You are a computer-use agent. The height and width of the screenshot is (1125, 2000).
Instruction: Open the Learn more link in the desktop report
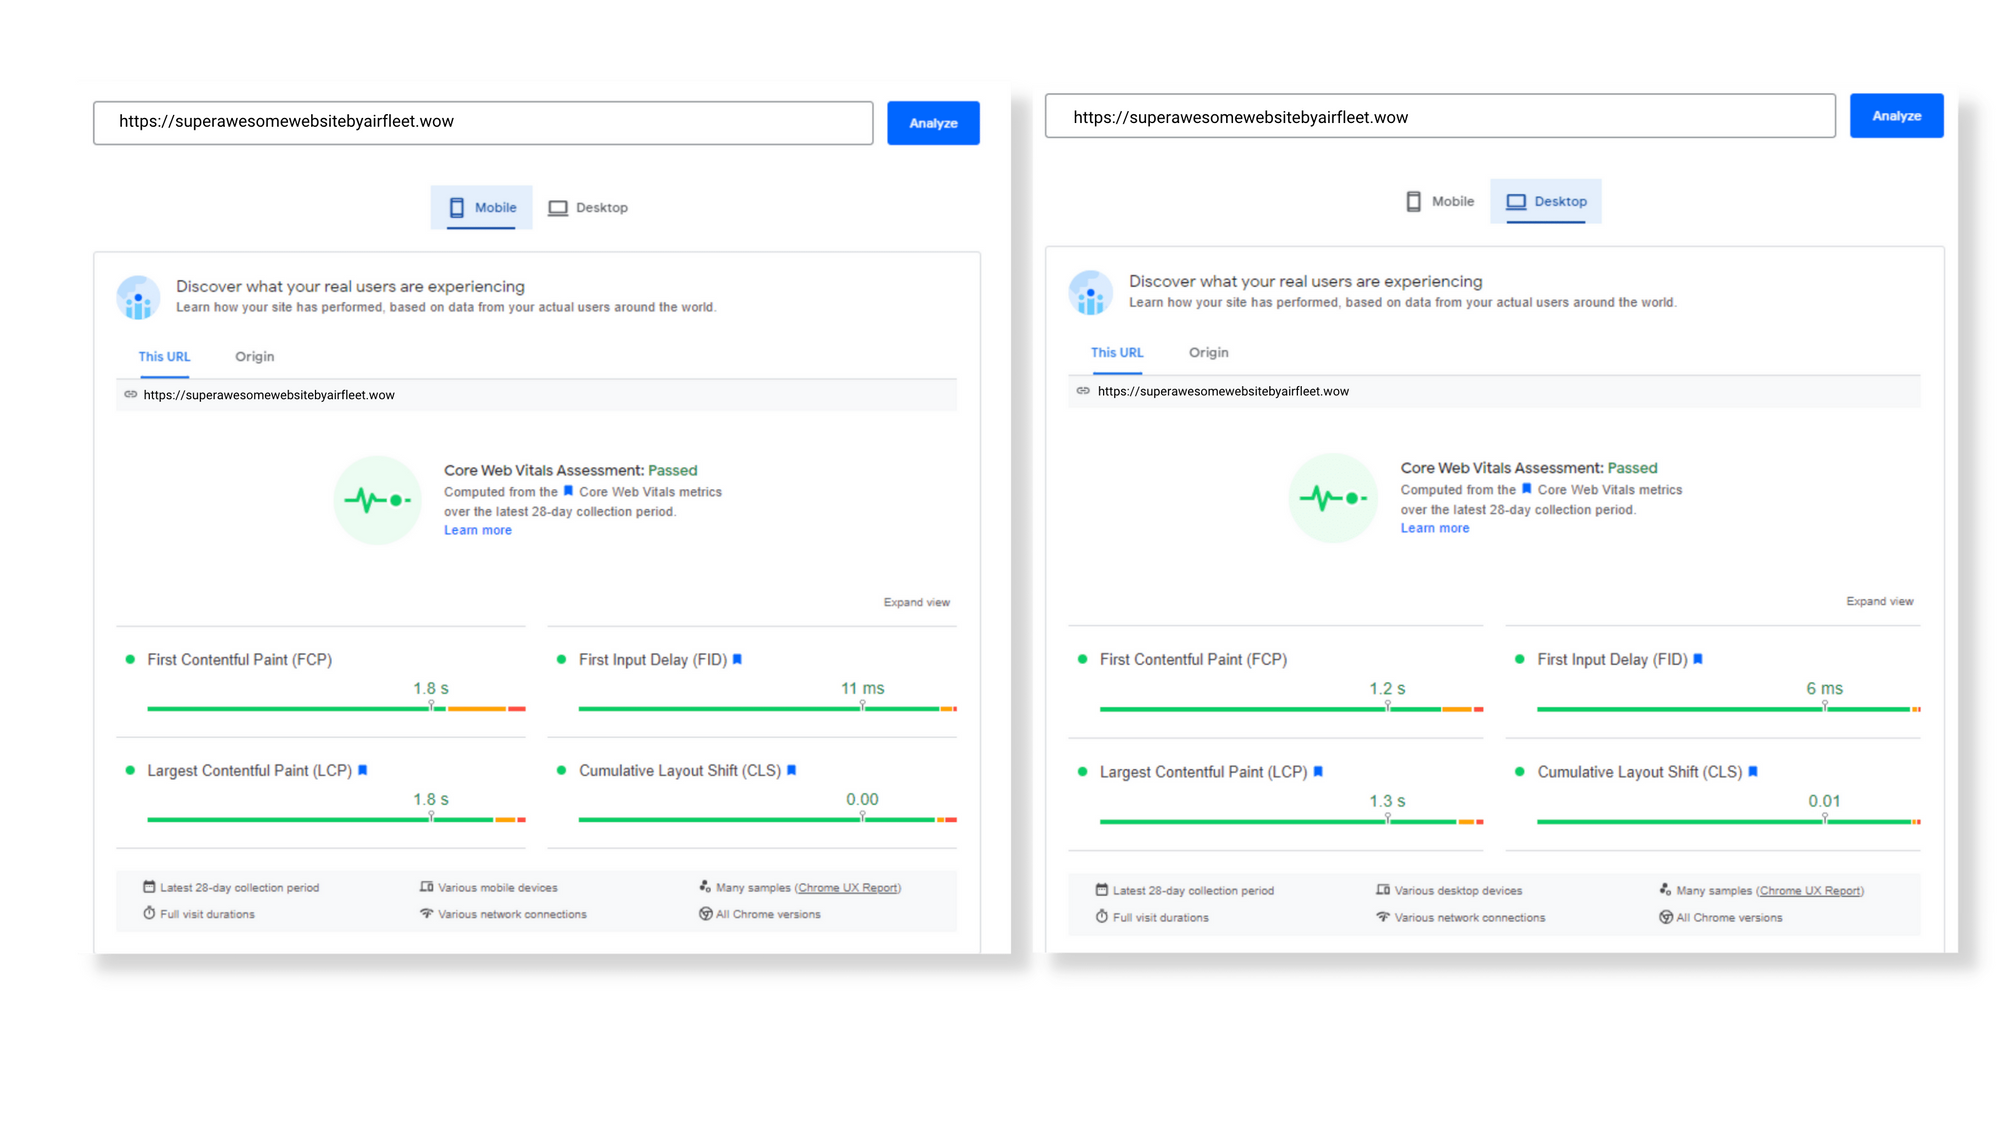(1434, 529)
